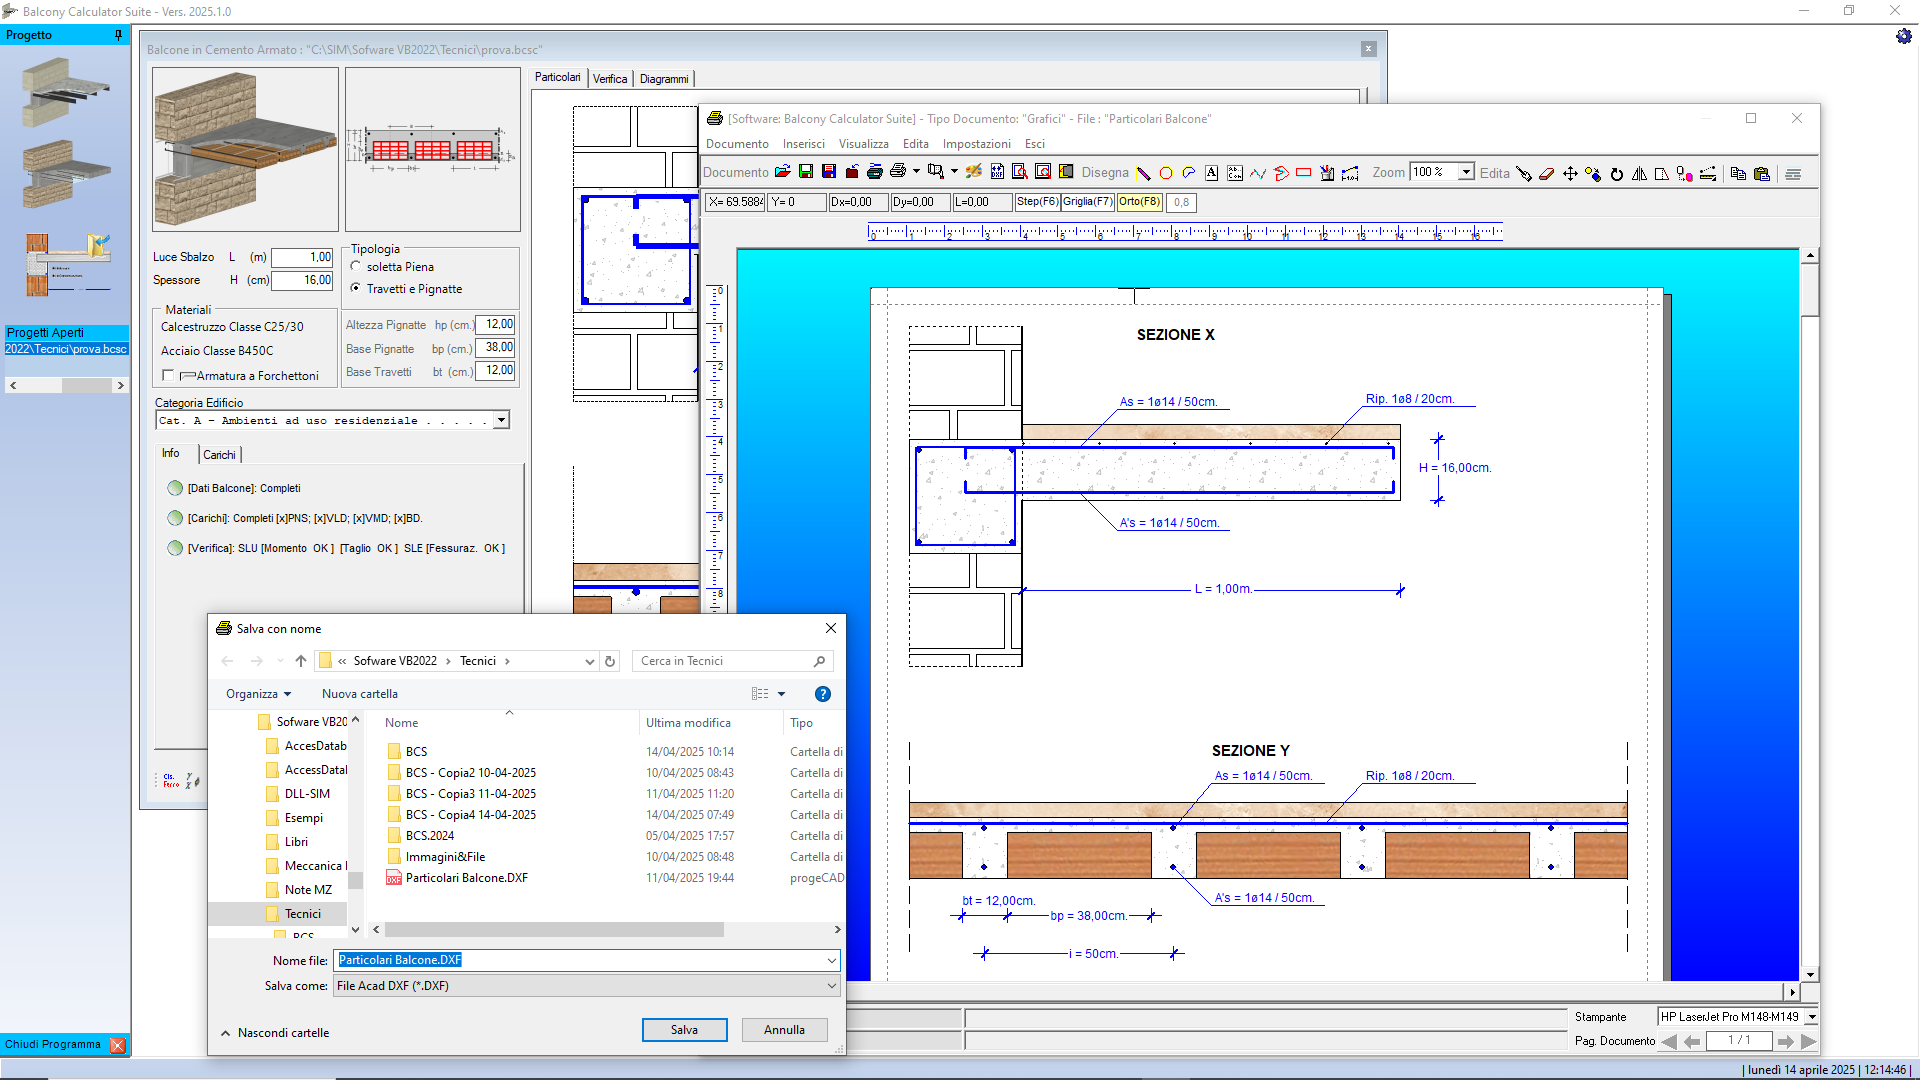Toggle Step(F6) snap mode
The image size is (1920, 1080).
(x=1037, y=202)
